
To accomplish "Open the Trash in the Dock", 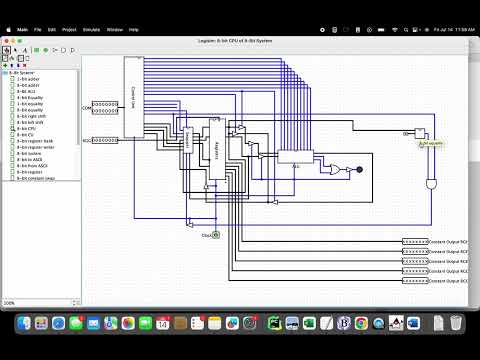I will click(455, 323).
